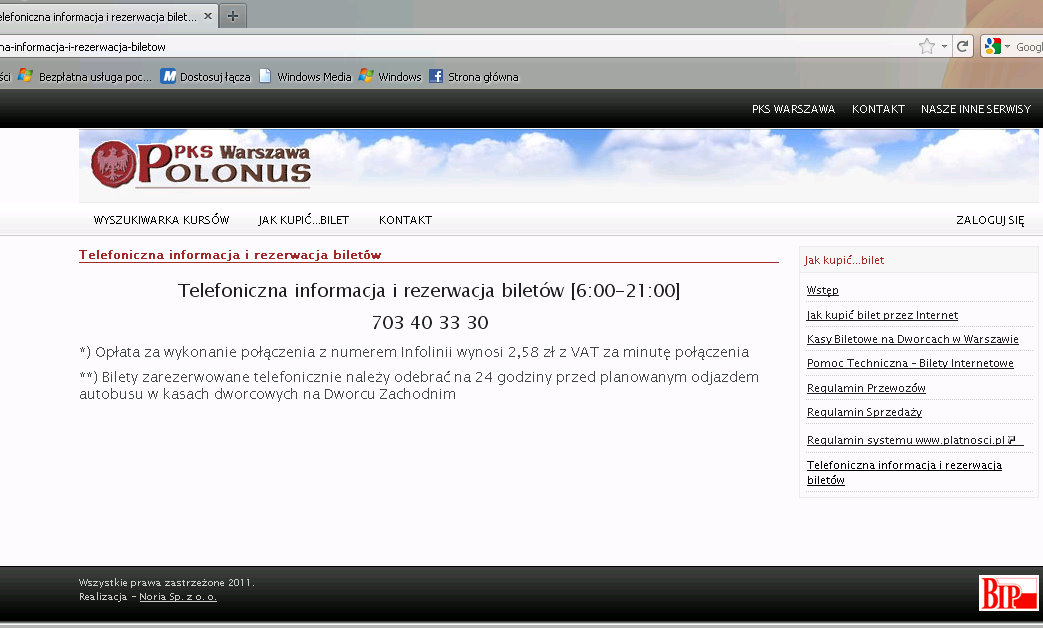Click Wszystkie prawa zastrzeżone 2011 footer text
Viewport: 1043px width, 628px height.
(x=166, y=583)
